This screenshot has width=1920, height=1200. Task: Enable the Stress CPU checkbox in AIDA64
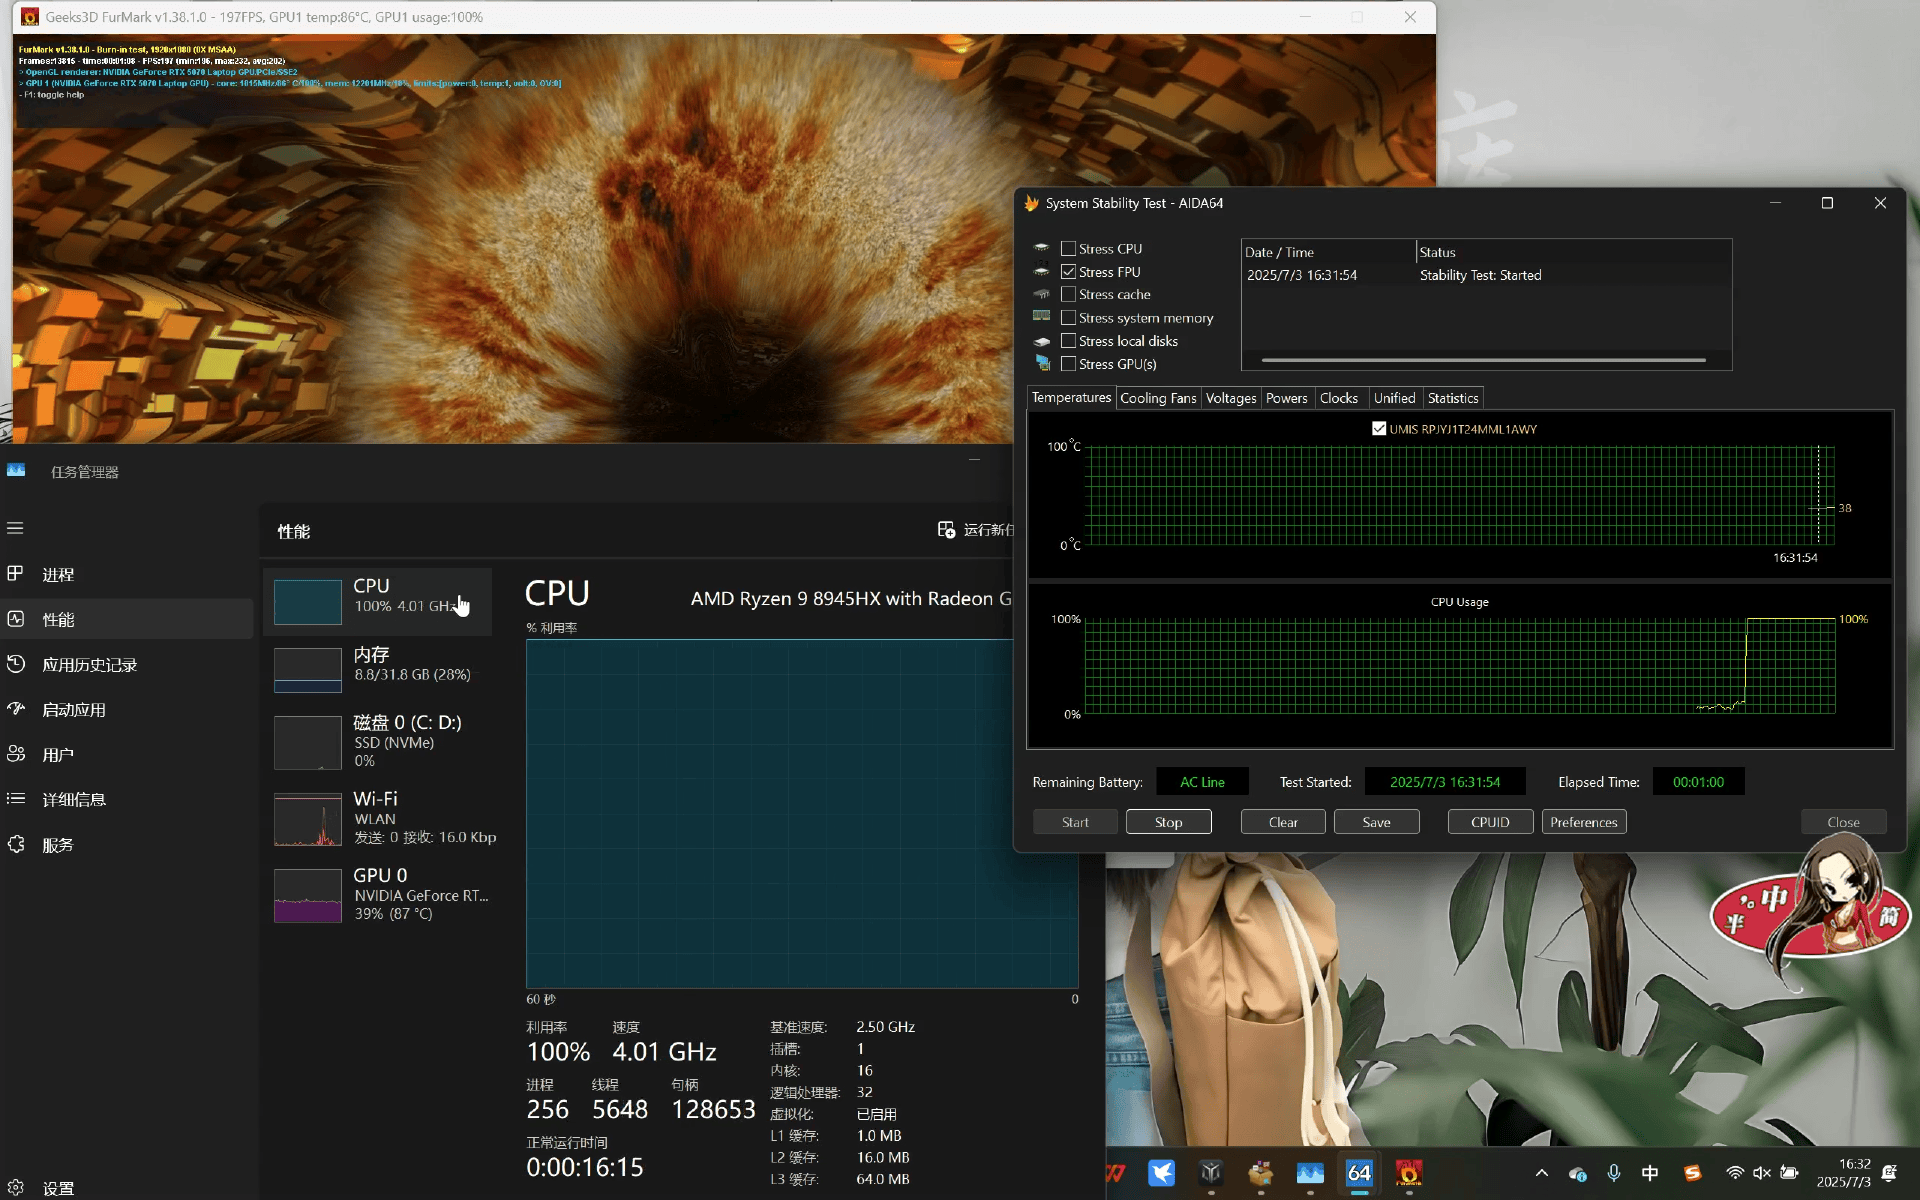pyautogui.click(x=1068, y=249)
